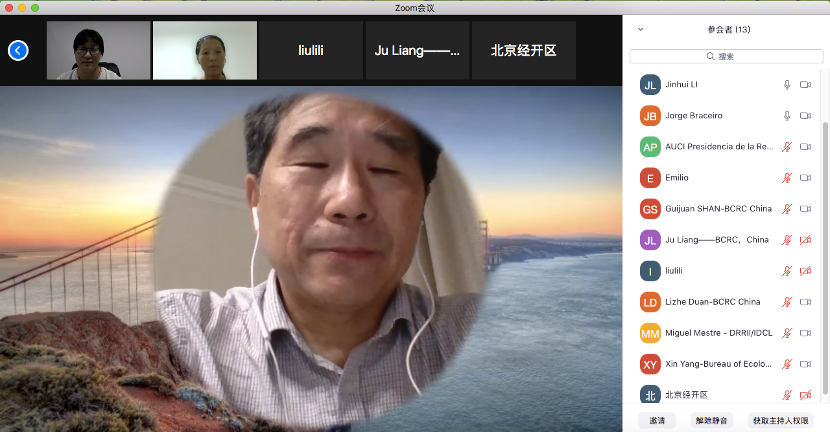This screenshot has height=432, width=830.
Task: Toggle 北京经开区 muted microphone icon
Action: pyautogui.click(x=787, y=395)
